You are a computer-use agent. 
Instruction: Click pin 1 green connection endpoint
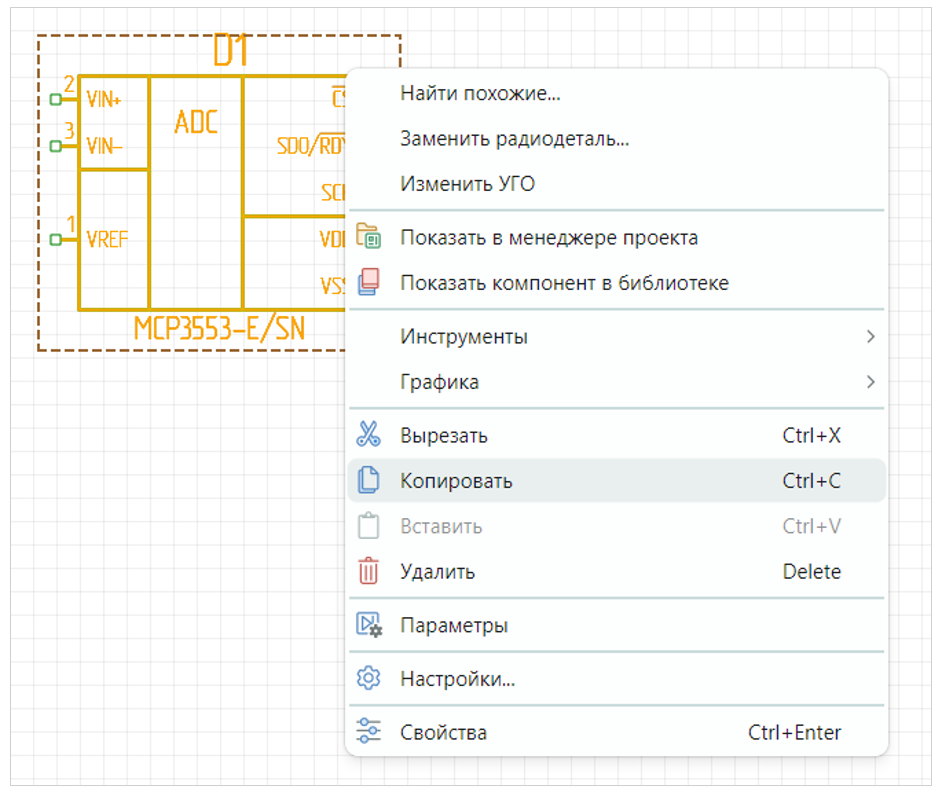[x=56, y=239]
